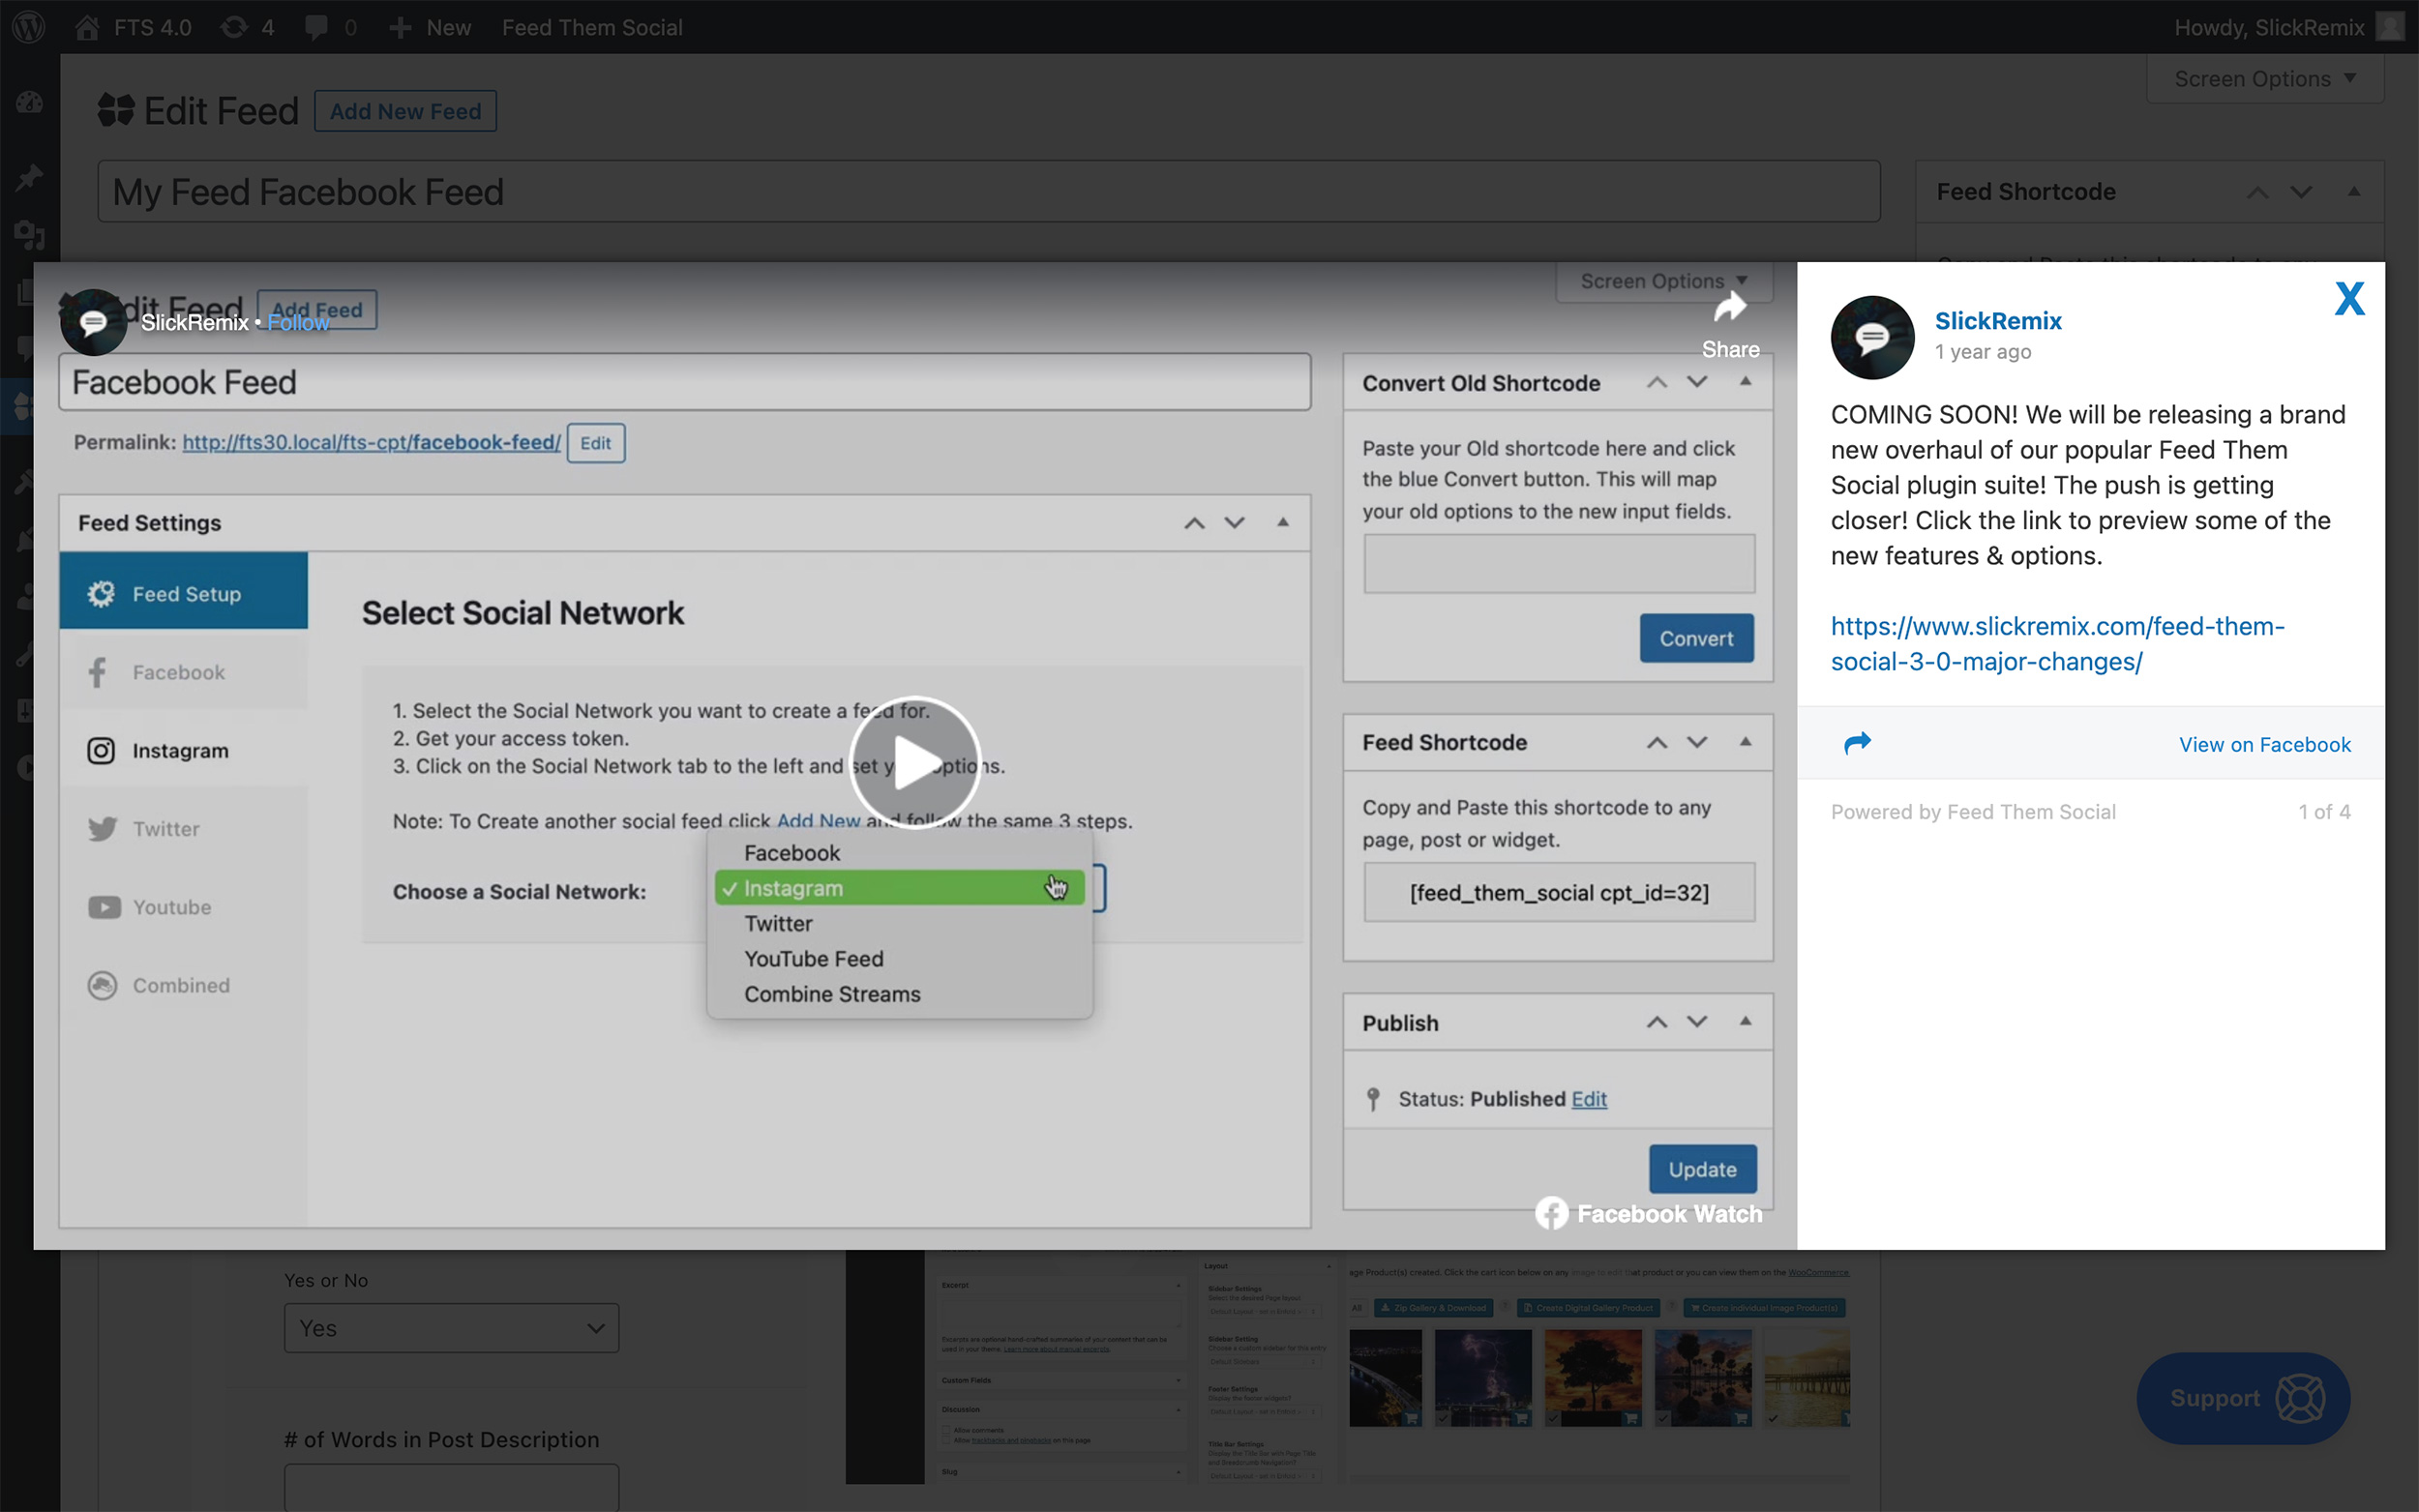Viewport: 2419px width, 1512px height.
Task: Click Share on the video overlay
Action: pos(1730,326)
